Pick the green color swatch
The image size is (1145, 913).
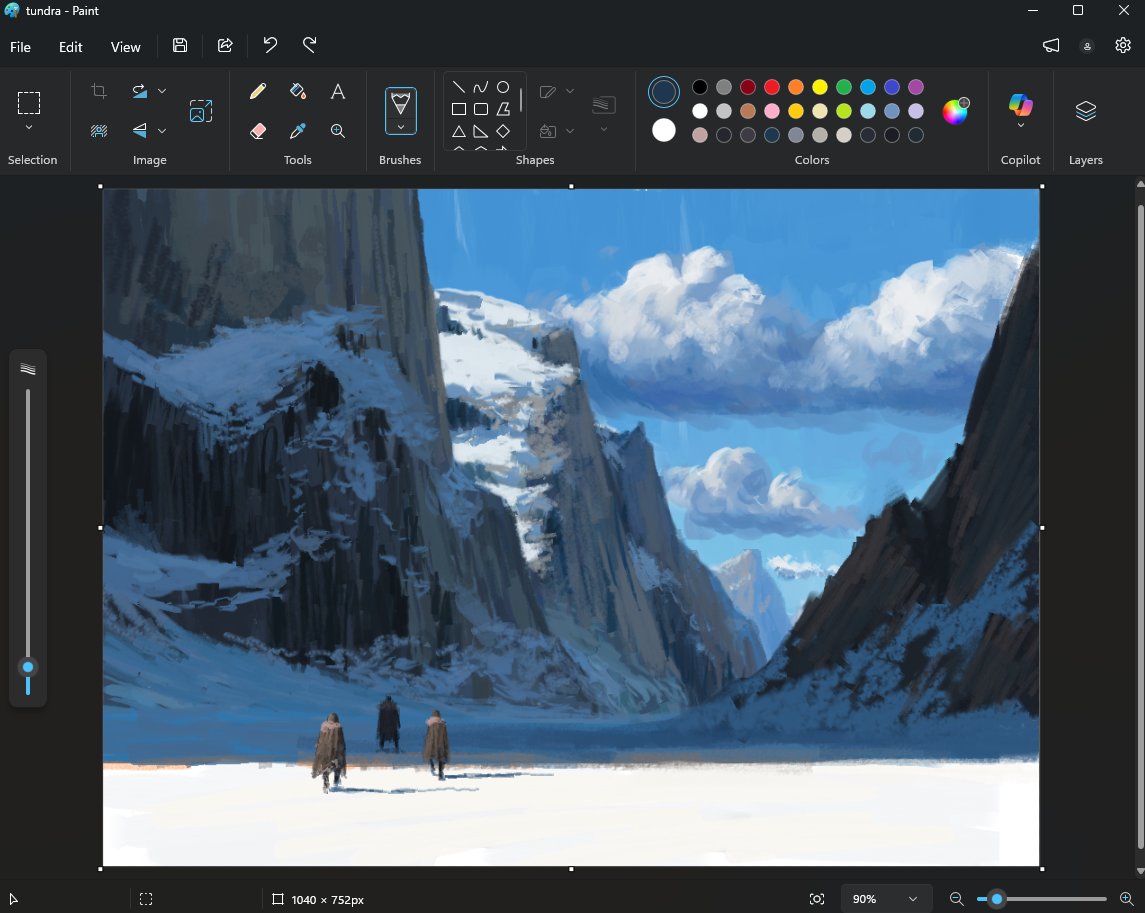coord(843,88)
